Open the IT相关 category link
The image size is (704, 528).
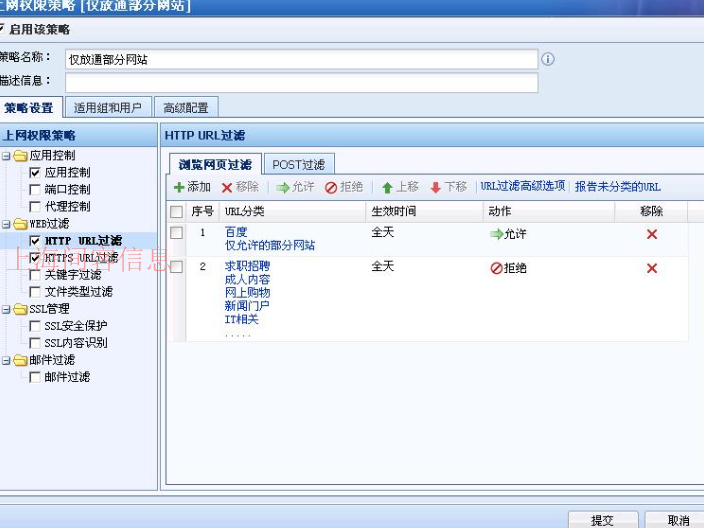242,319
